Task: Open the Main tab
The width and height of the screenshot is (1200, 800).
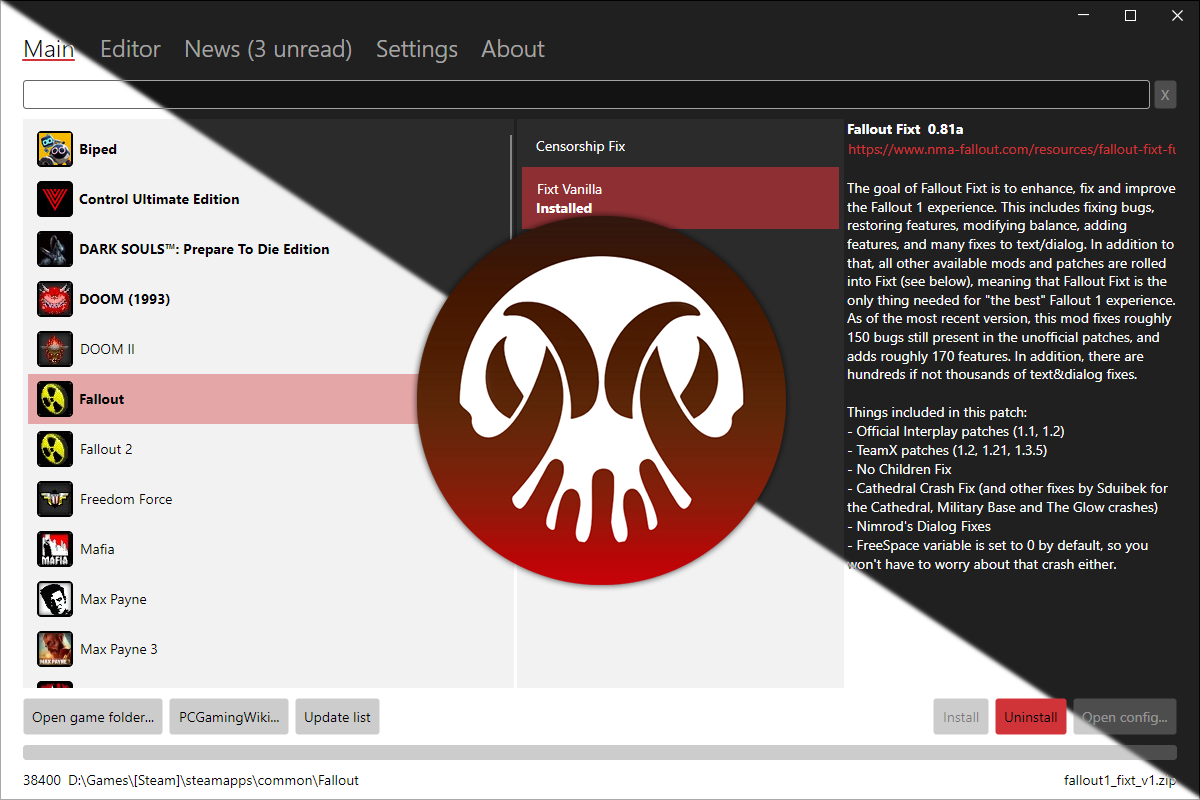Action: coord(49,49)
